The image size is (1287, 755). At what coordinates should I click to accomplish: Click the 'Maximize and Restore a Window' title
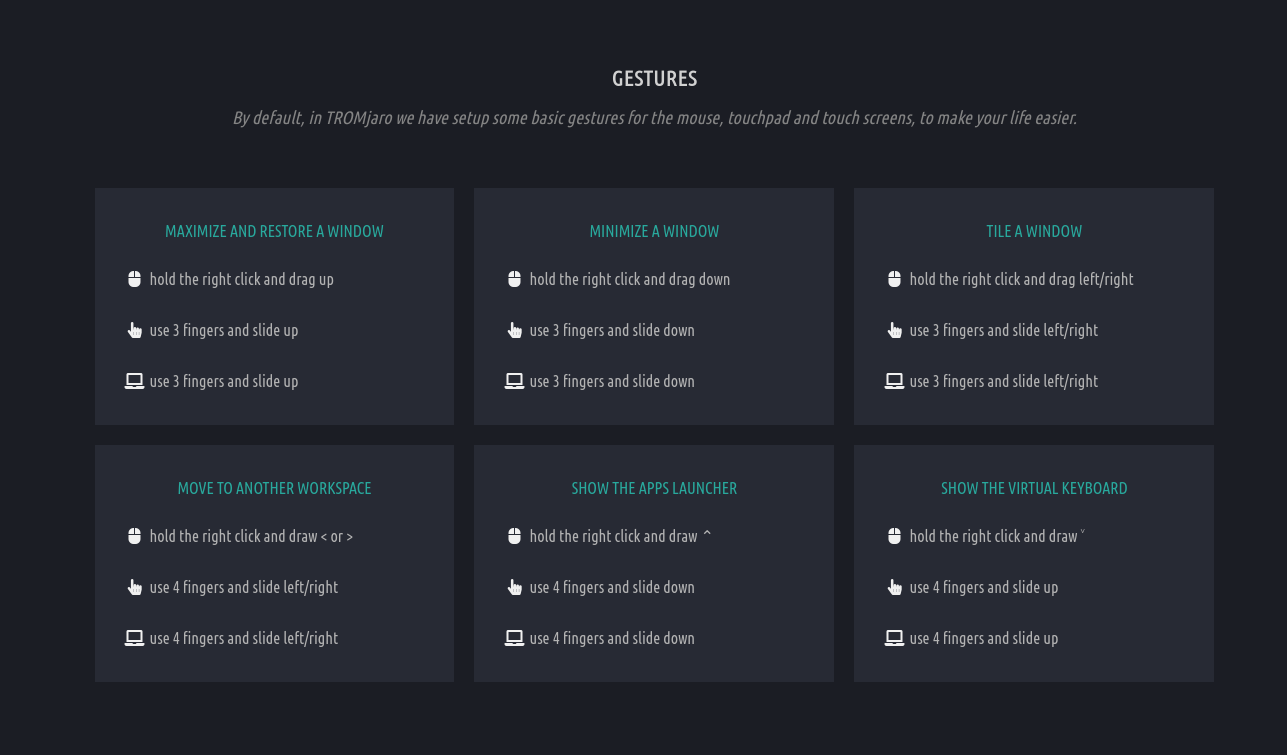point(274,231)
